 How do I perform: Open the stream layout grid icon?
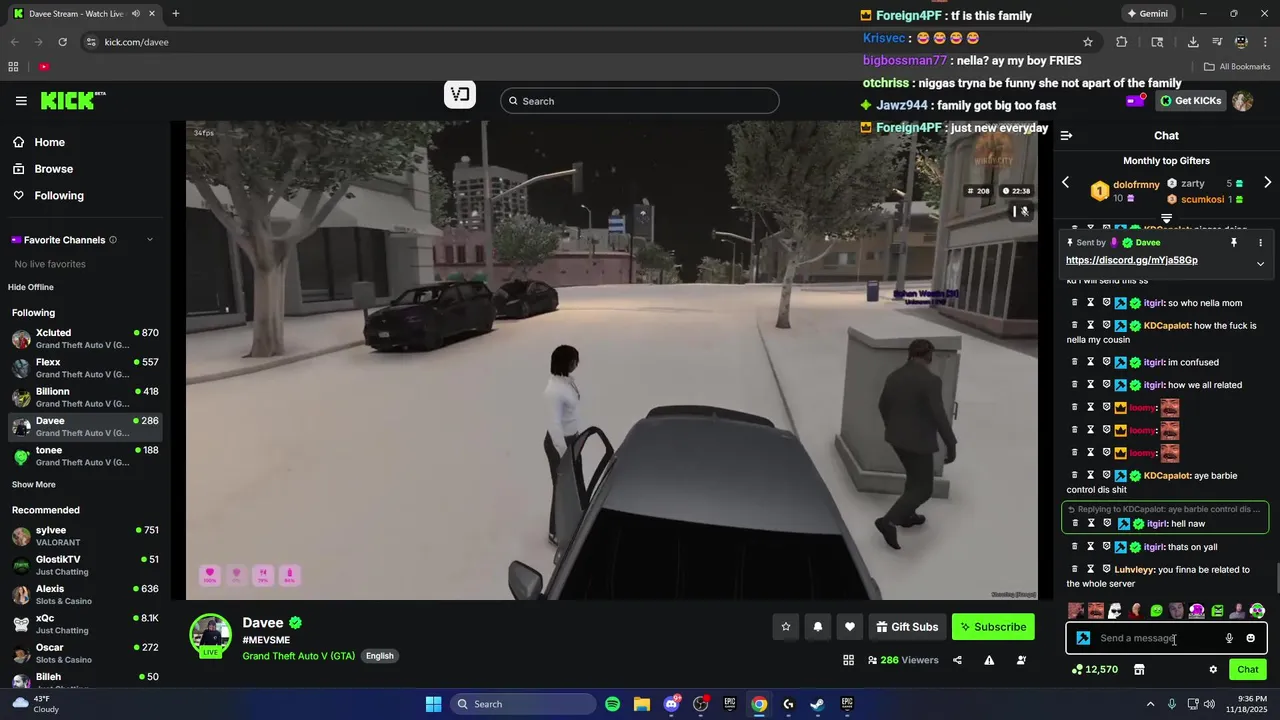click(x=848, y=660)
